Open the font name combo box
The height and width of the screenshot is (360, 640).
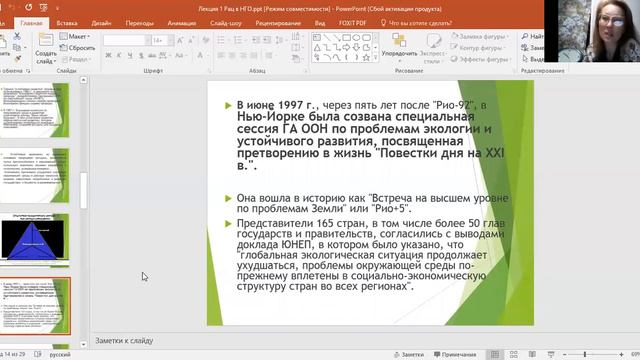tap(127, 40)
